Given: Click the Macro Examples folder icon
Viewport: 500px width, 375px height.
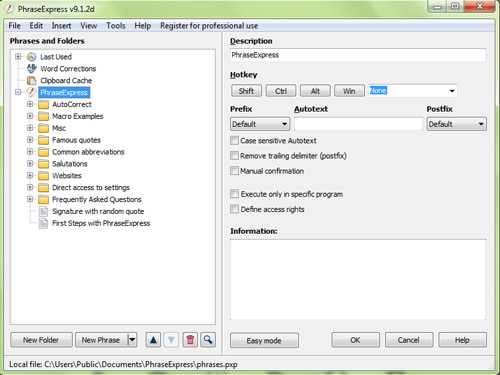Looking at the screenshot, I should click(x=43, y=116).
